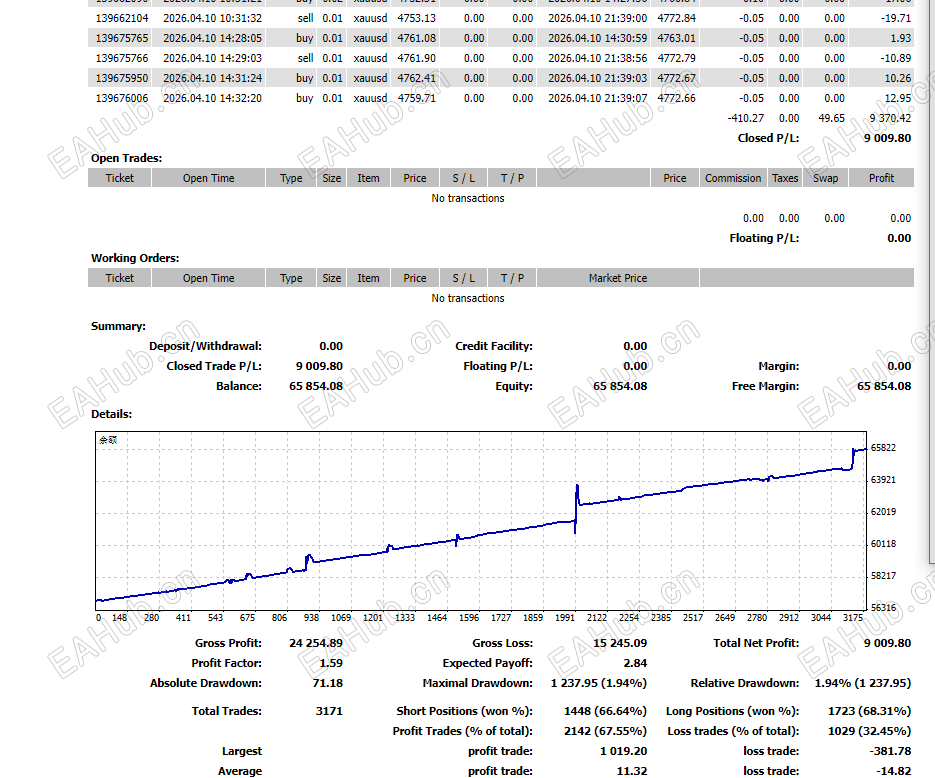Click the Closed Trade P/L label

214,366
